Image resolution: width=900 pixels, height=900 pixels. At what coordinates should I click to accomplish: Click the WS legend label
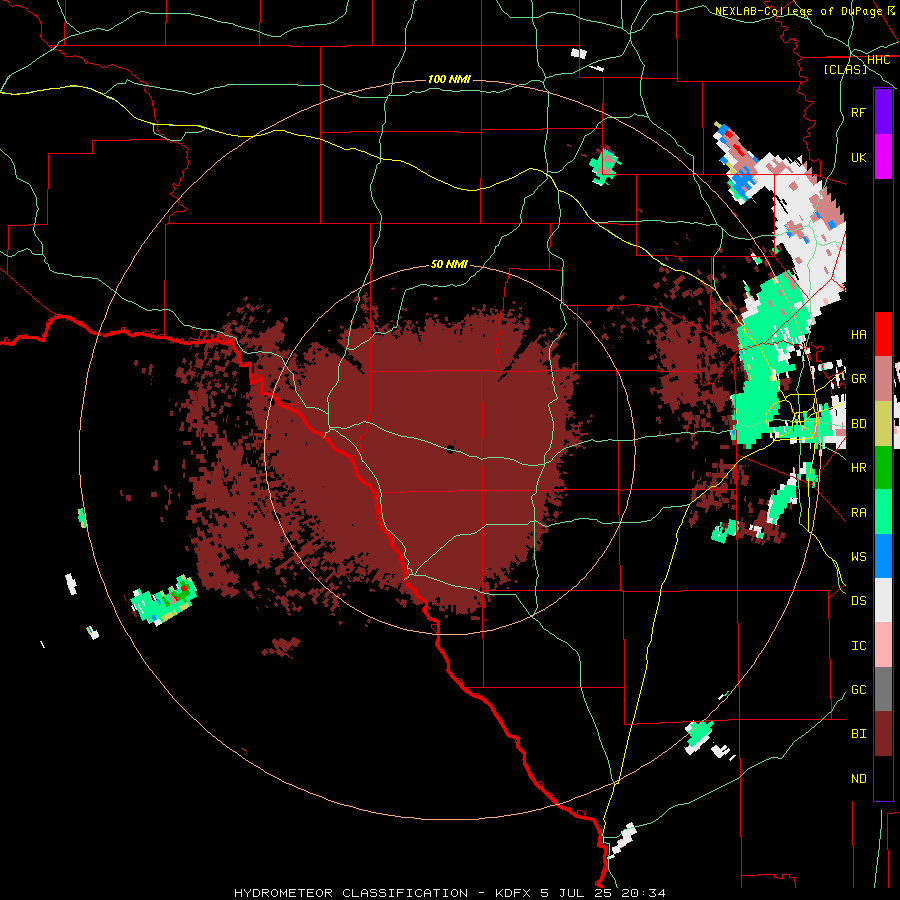(858, 556)
